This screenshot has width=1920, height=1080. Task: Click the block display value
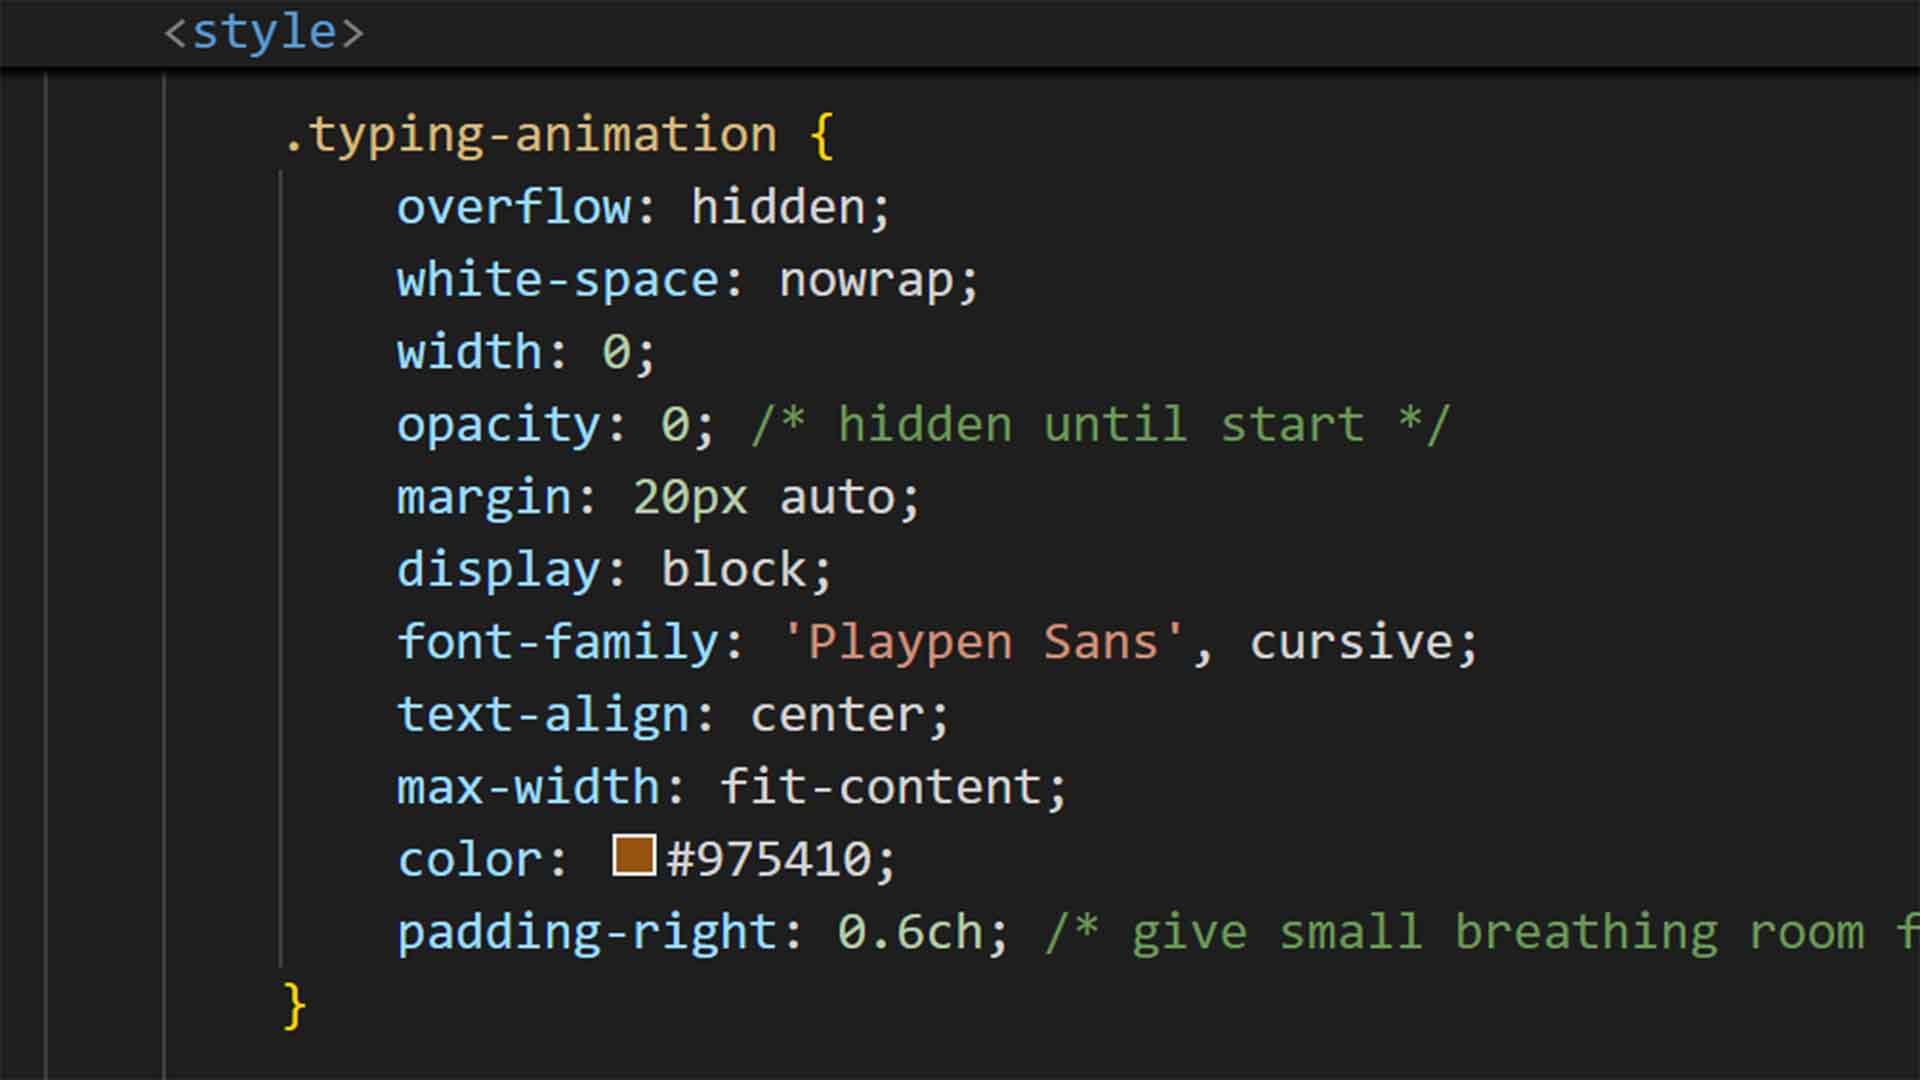(733, 570)
